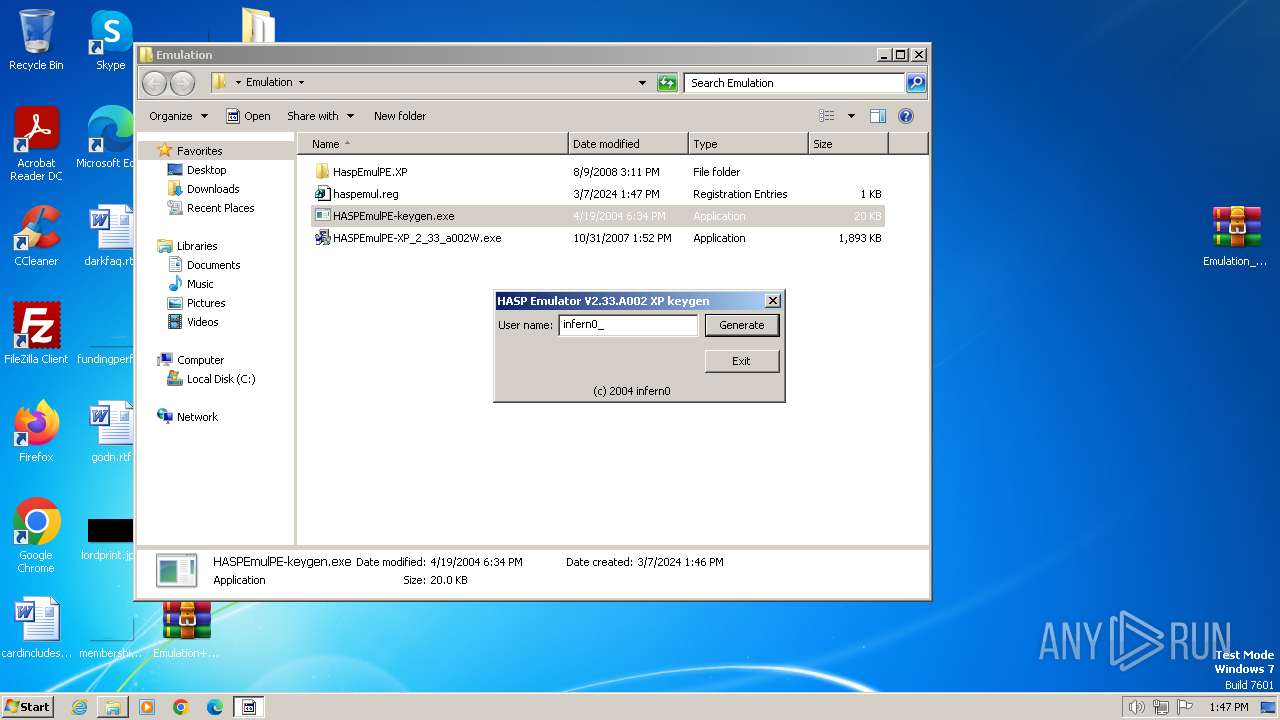The width and height of the screenshot is (1280, 720).
Task: Close the HASP Emulator keygen dialog
Action: click(772, 301)
